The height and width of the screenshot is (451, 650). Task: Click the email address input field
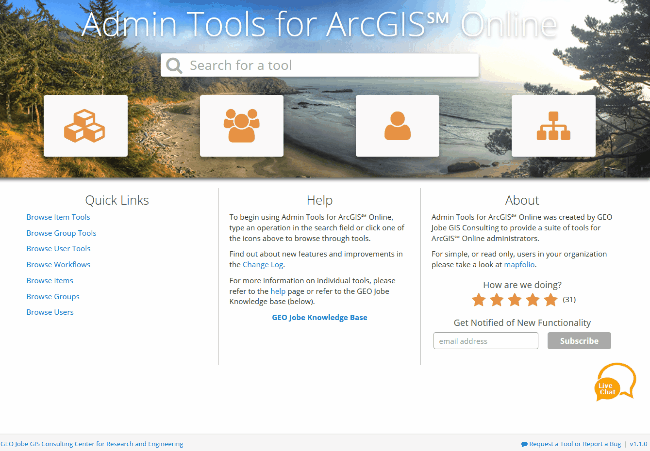[487, 341]
